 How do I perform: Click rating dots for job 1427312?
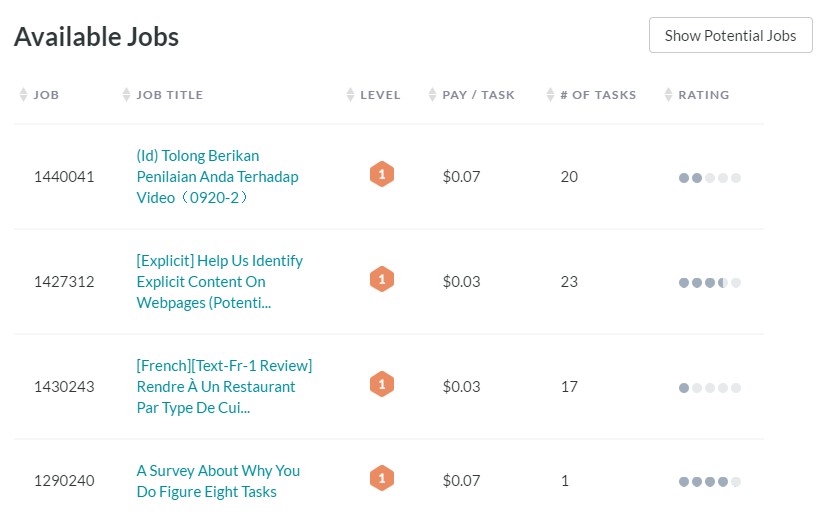point(709,283)
